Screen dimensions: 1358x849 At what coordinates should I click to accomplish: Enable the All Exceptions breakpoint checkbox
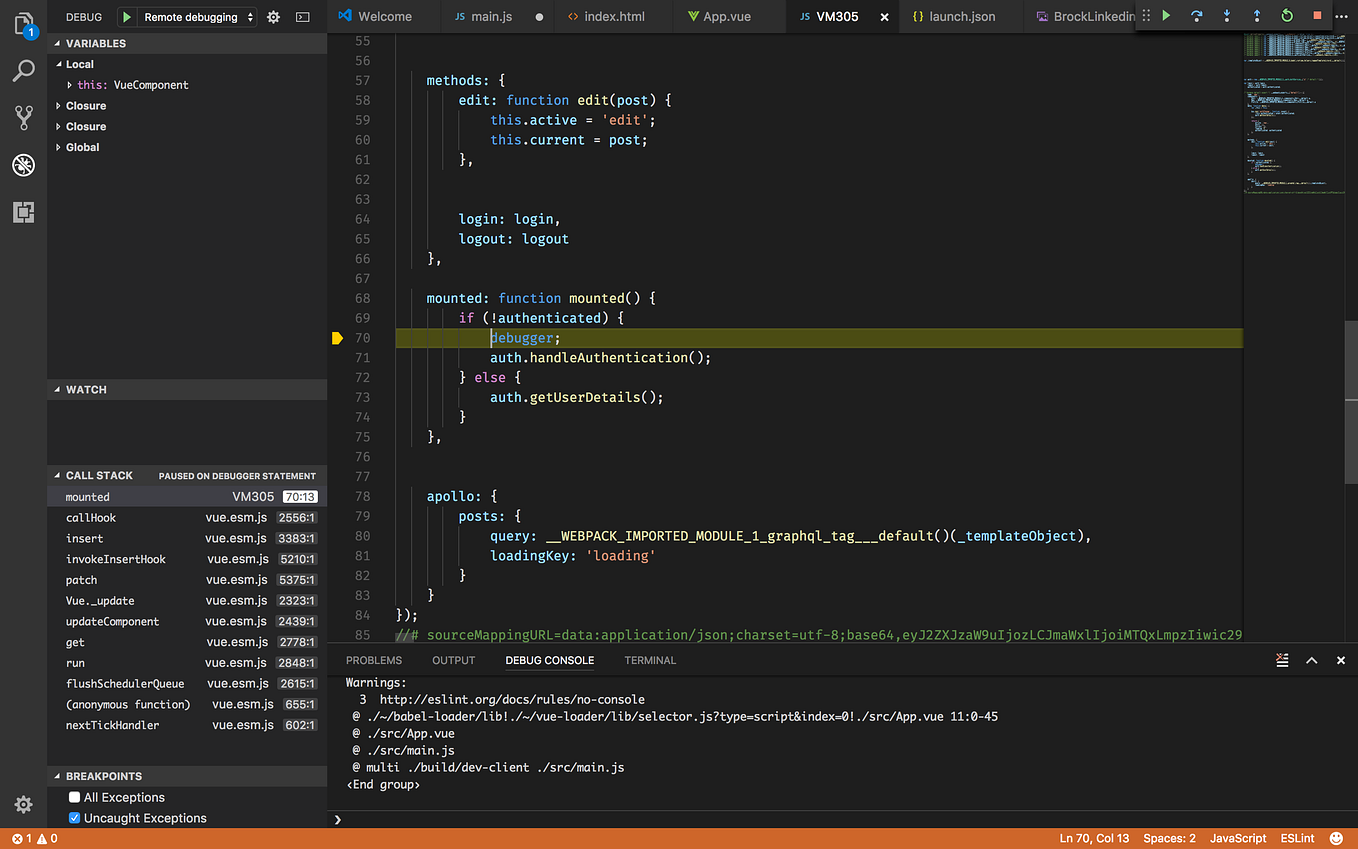(74, 797)
